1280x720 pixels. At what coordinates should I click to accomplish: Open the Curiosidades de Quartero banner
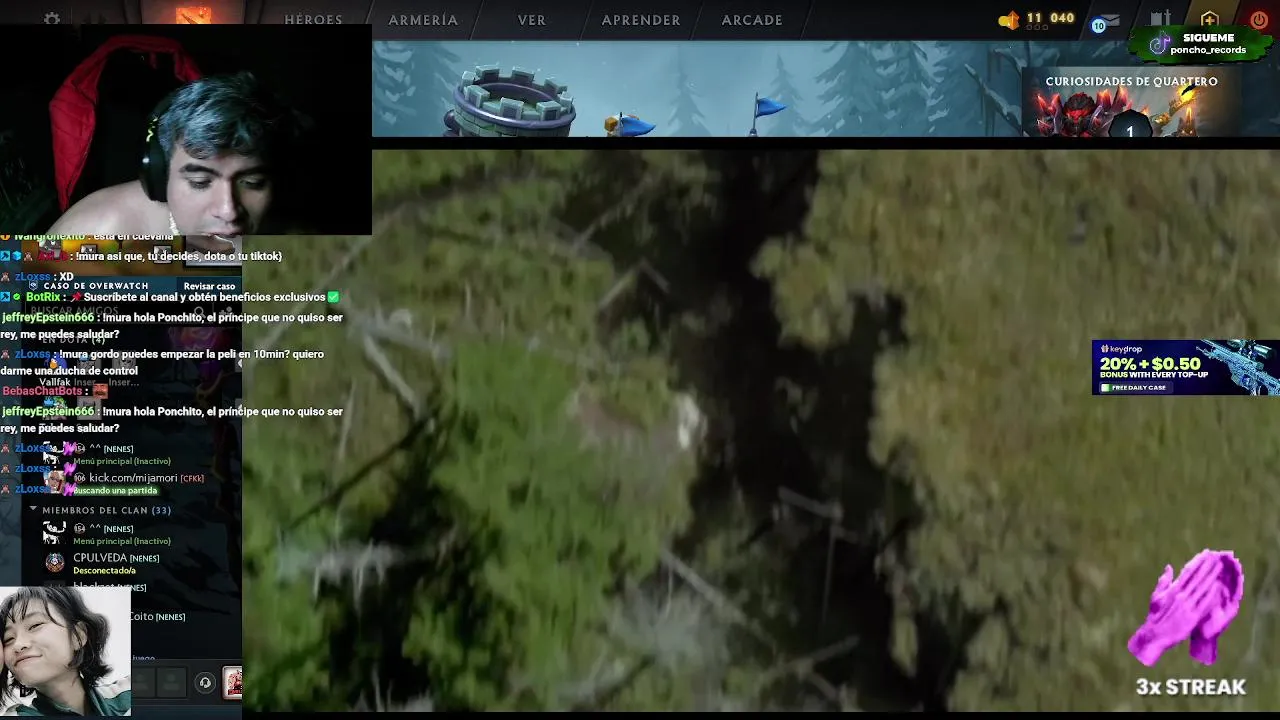pos(1131,104)
